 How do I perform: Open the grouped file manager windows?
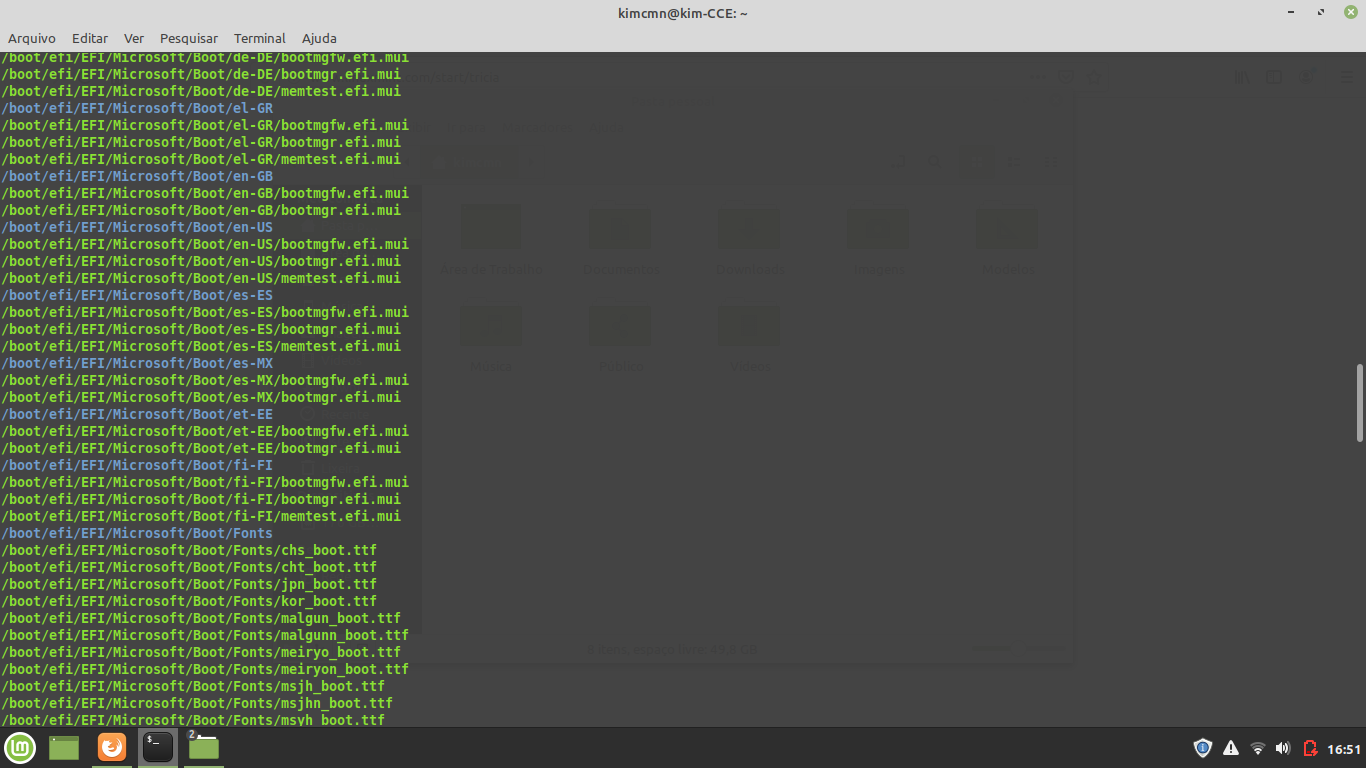(203, 747)
